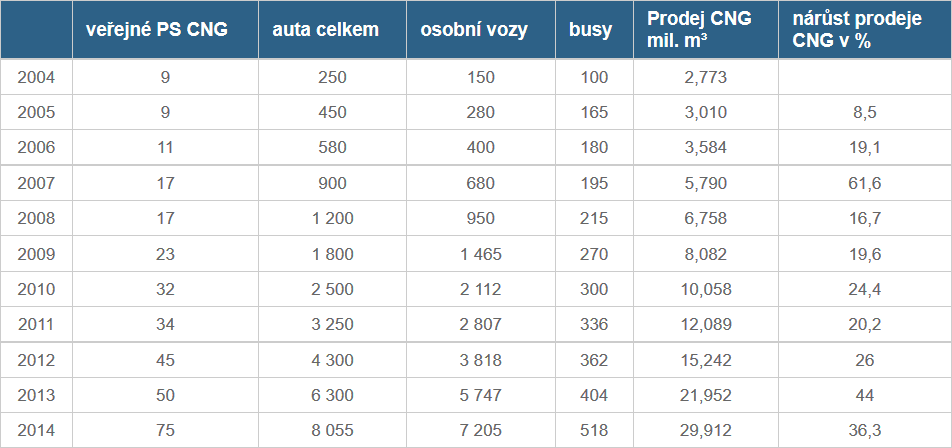
Task: Click the 2004 year row label
Action: (36, 77)
